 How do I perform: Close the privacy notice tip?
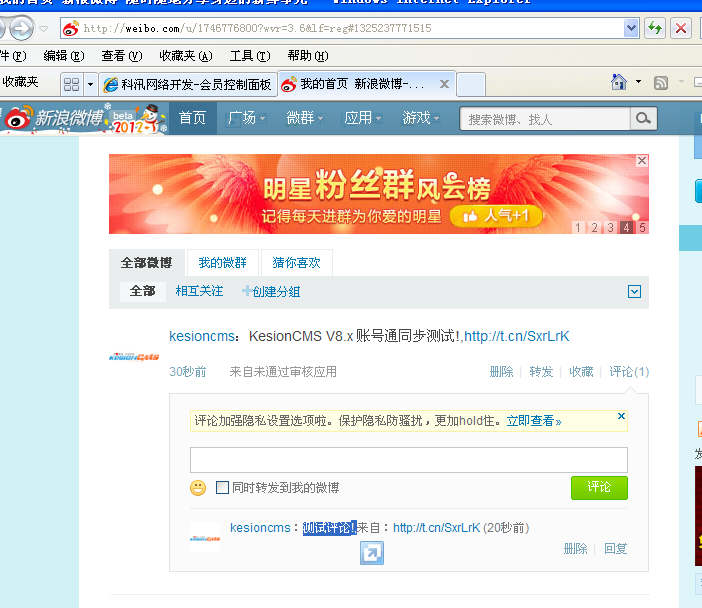point(621,416)
